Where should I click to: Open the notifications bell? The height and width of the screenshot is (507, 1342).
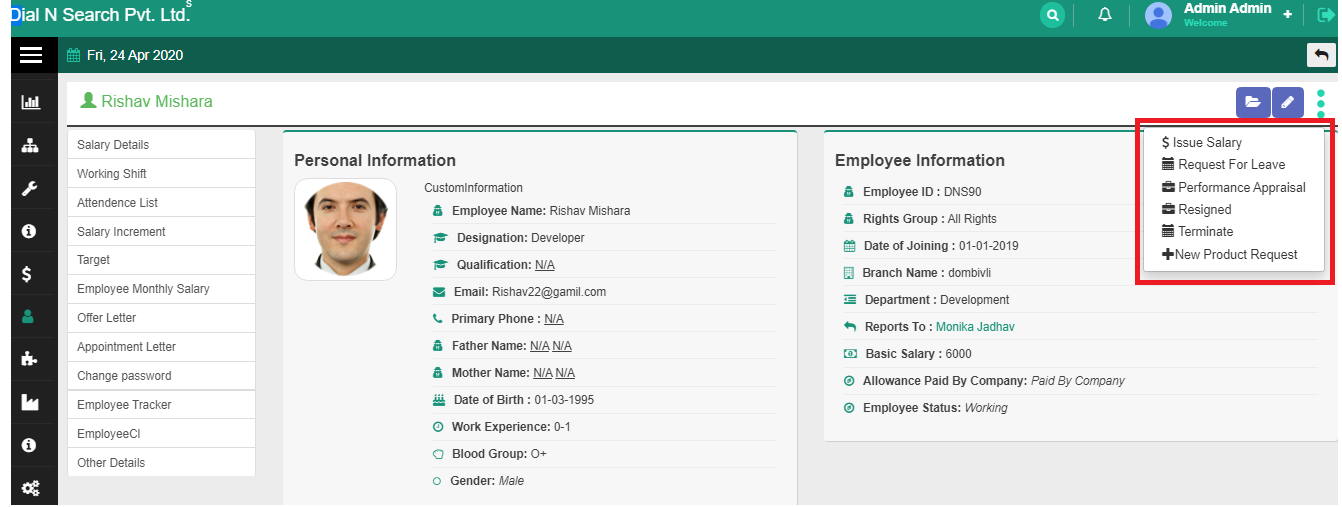tap(1105, 15)
